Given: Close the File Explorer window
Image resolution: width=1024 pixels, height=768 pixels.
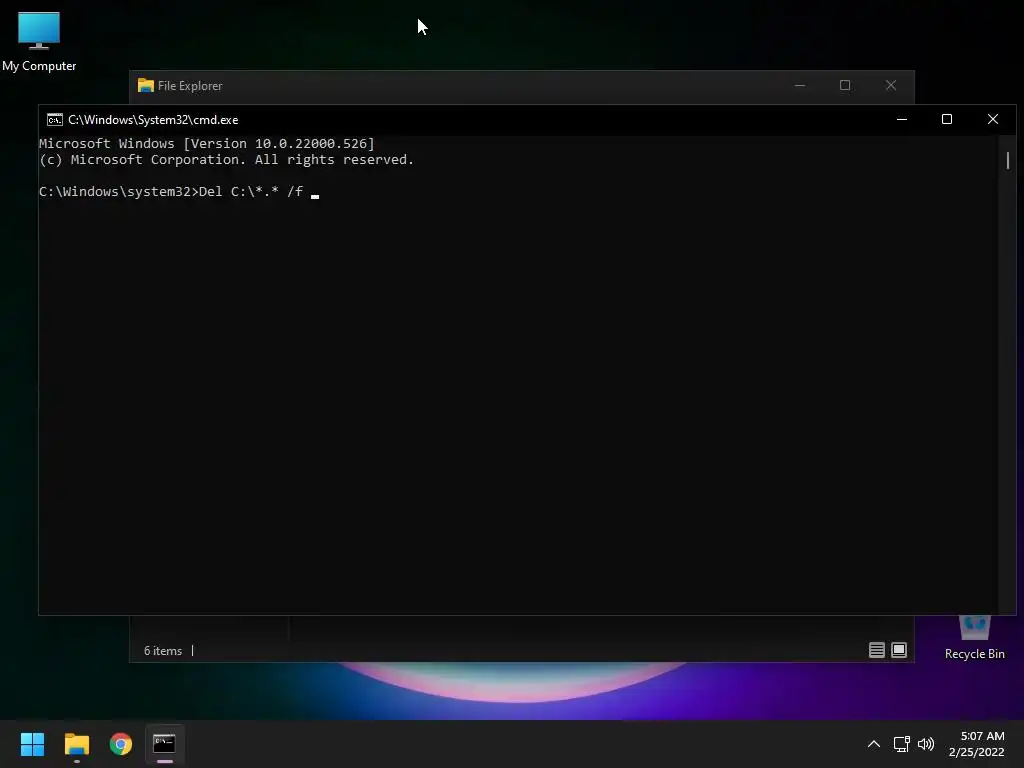Looking at the screenshot, I should (891, 86).
